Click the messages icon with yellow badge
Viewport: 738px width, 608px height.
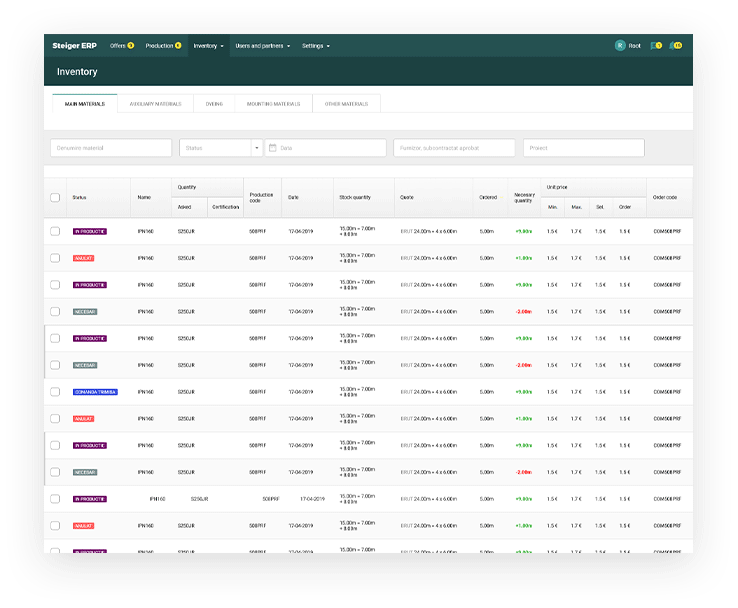[x=655, y=46]
